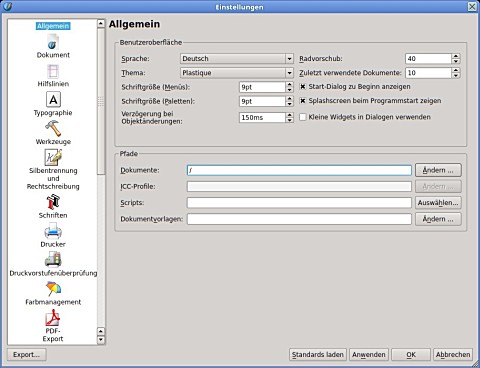Toggle Start-Dialog zu Beginn anzeigen
Screen dimensions: 480x368
(303, 87)
